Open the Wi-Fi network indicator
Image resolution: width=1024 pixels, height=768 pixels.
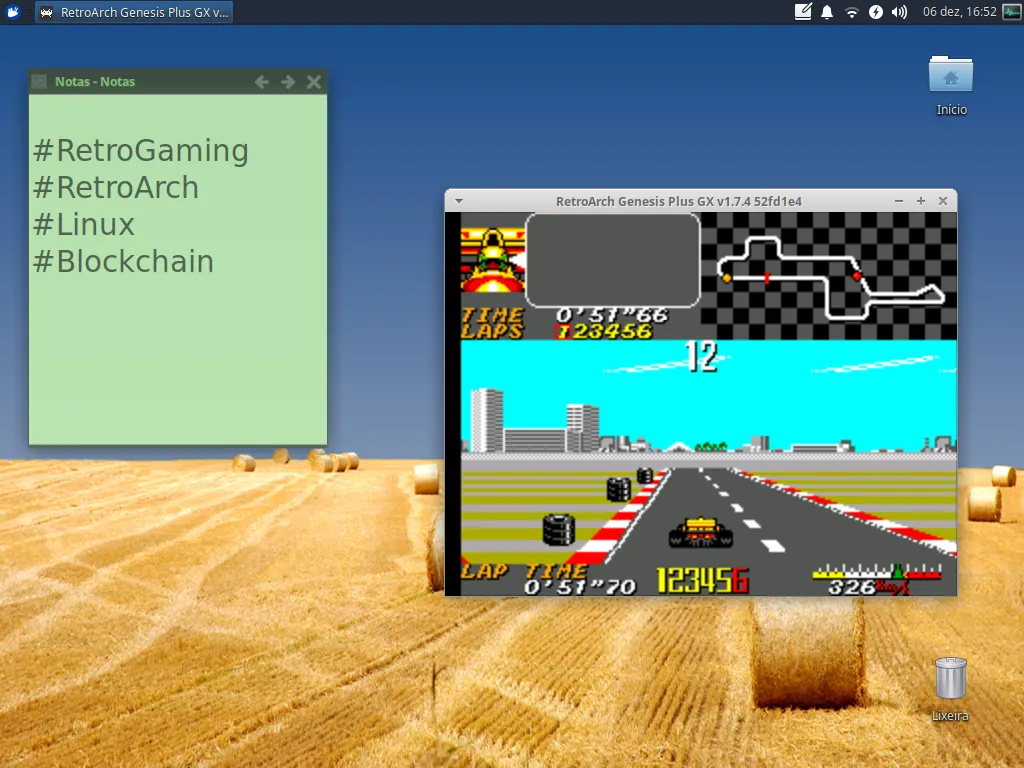852,12
